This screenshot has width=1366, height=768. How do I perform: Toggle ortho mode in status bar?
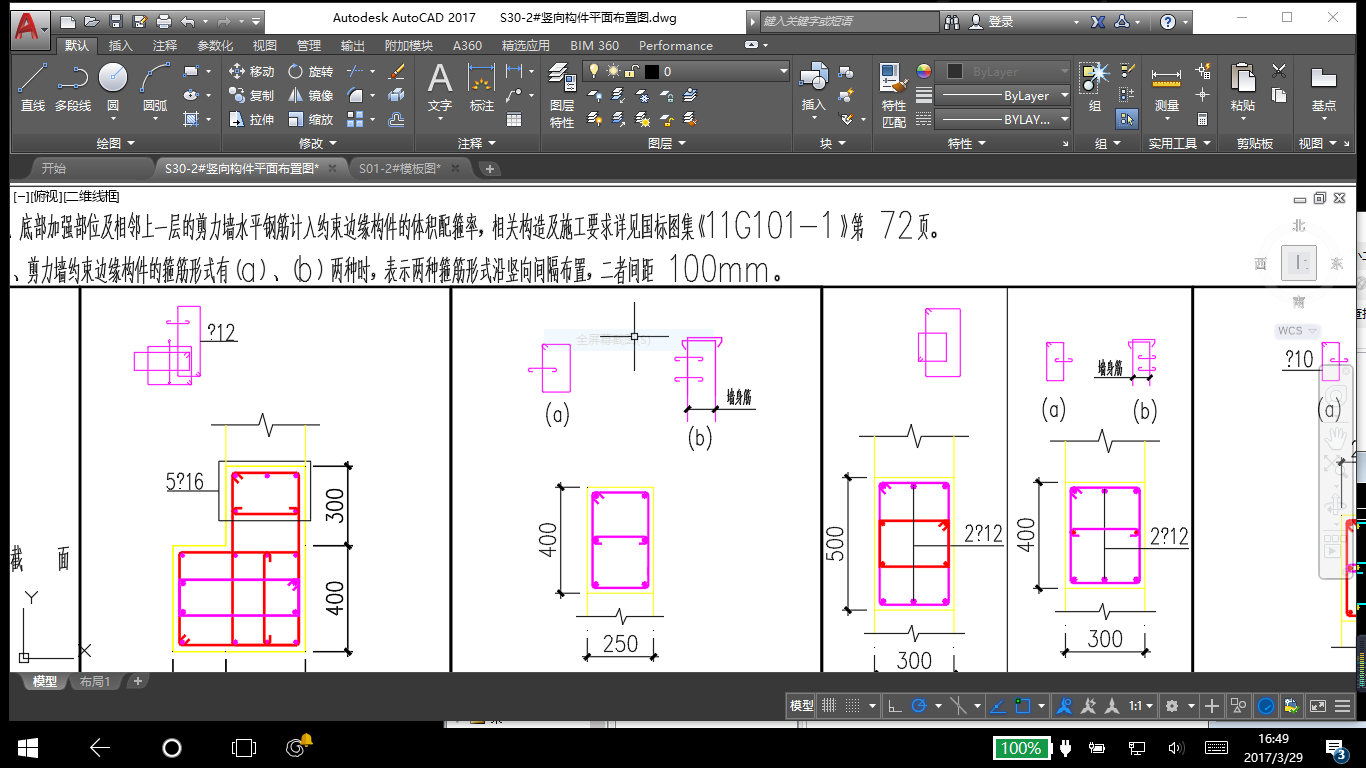pos(895,706)
